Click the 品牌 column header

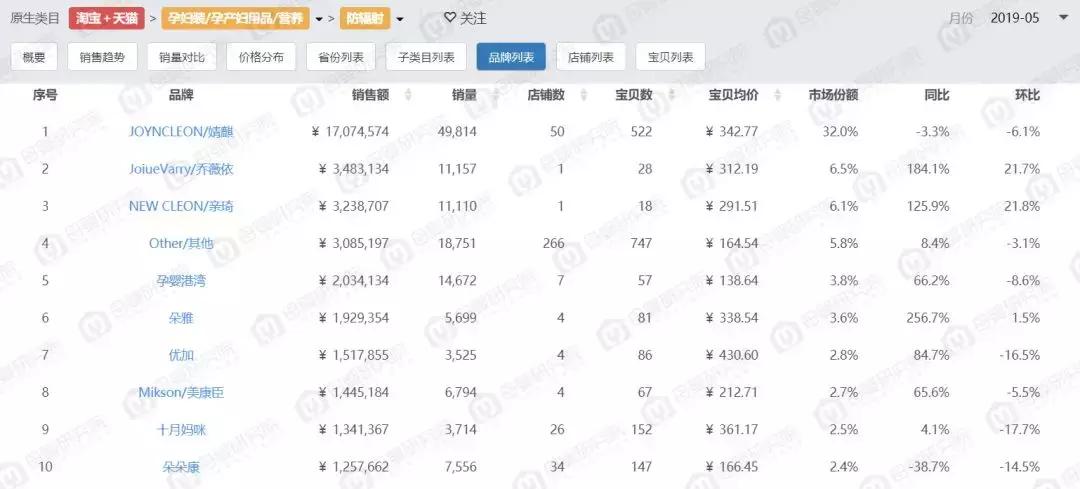(x=181, y=95)
